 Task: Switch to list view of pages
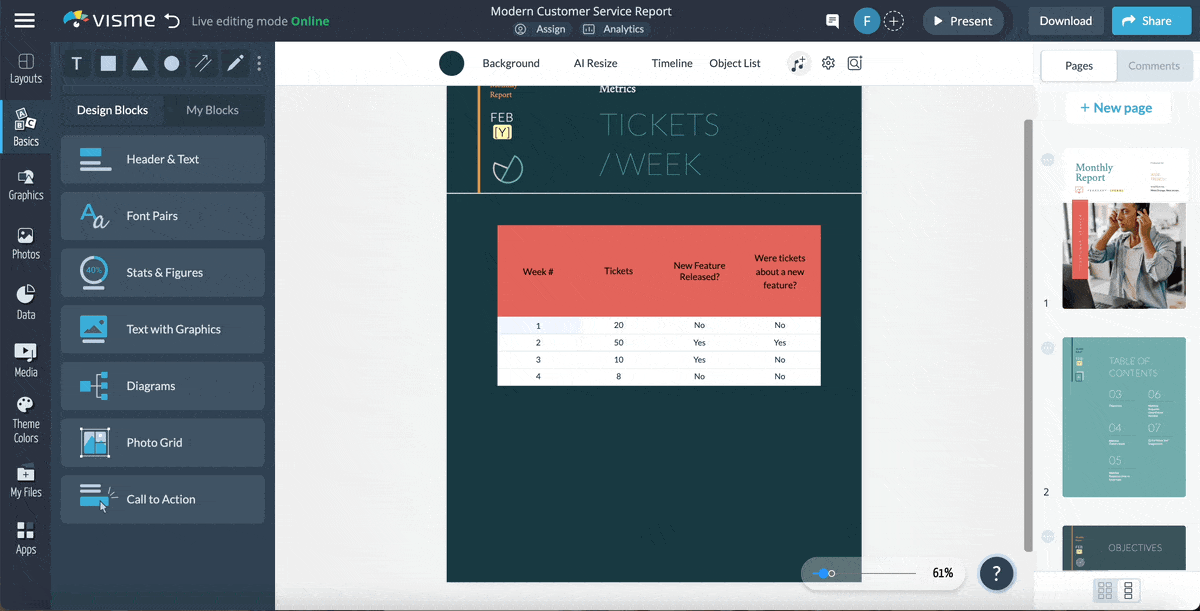coord(1128,590)
